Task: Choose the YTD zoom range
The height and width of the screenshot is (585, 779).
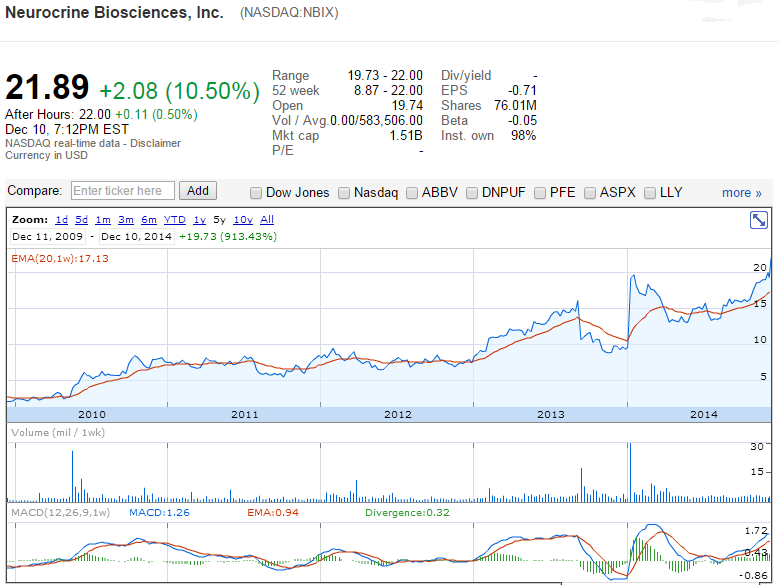Action: tap(175, 219)
